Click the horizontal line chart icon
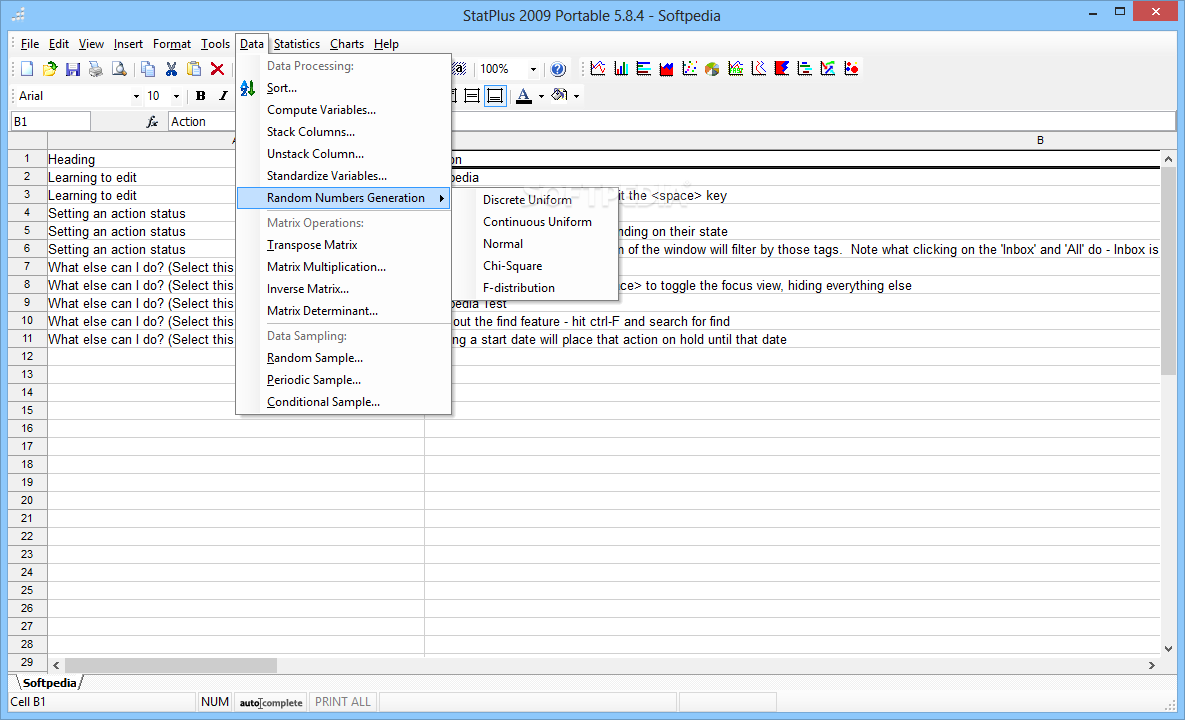The image size is (1185, 720). [x=759, y=69]
